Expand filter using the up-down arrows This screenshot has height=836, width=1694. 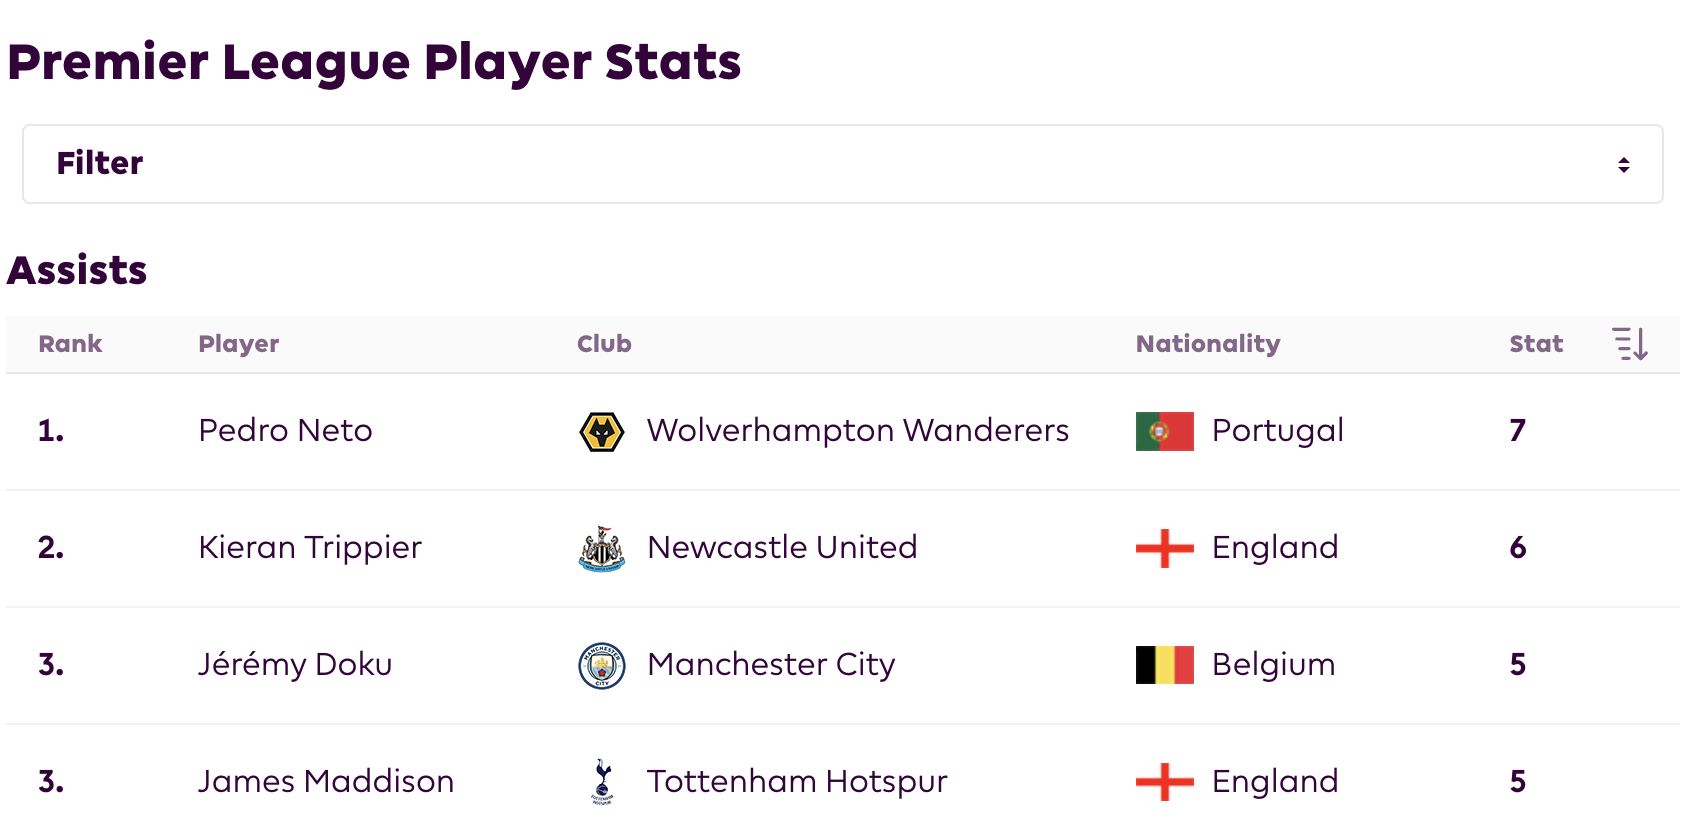1624,165
